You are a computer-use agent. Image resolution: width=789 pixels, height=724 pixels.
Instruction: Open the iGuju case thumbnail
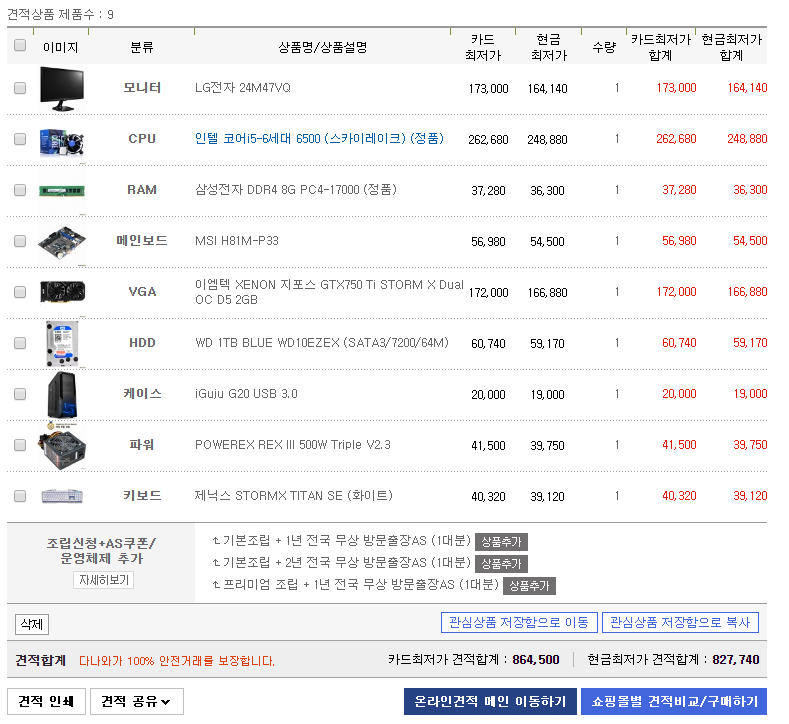tap(62, 395)
